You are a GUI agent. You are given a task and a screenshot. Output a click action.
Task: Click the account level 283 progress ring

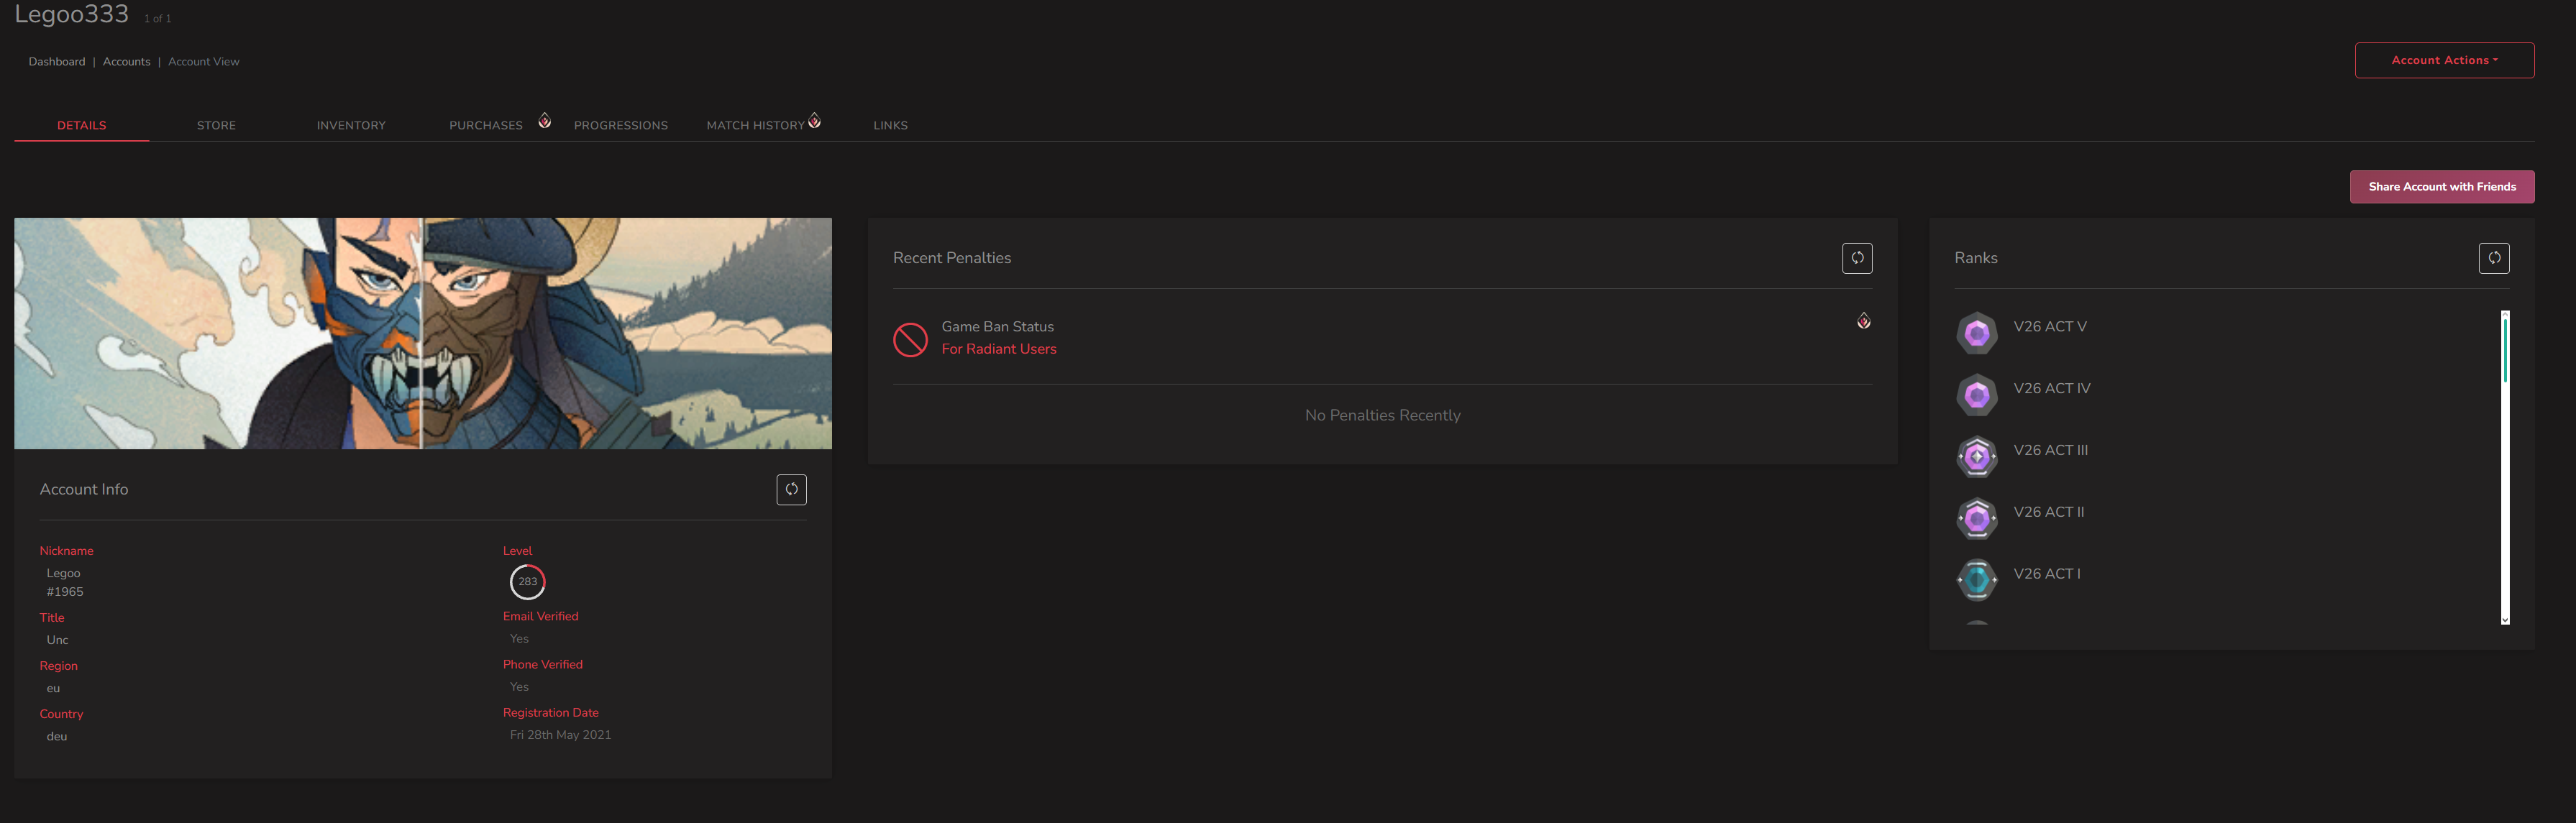[528, 582]
